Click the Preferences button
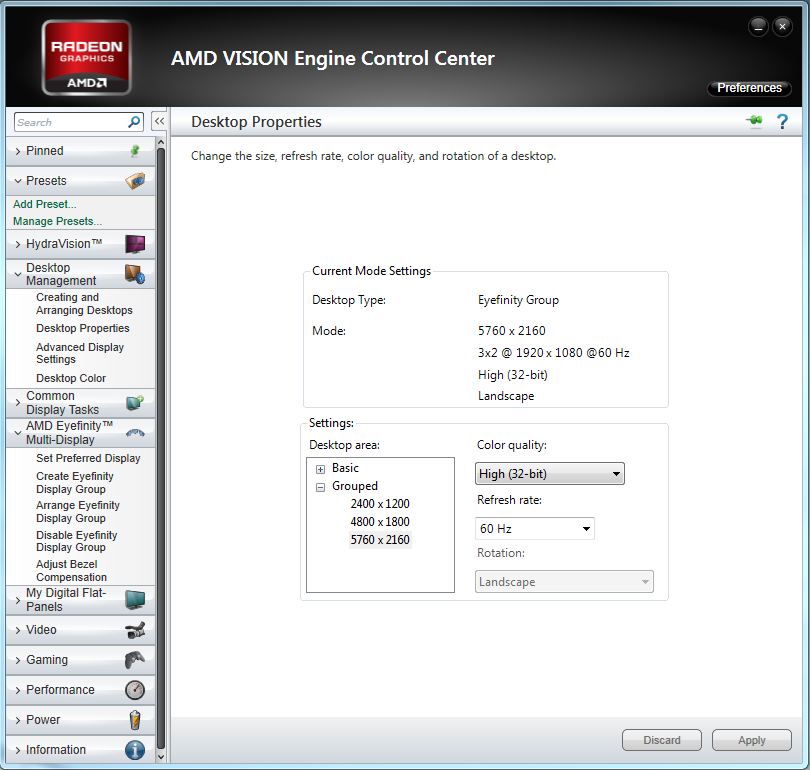This screenshot has width=810, height=770. click(749, 88)
